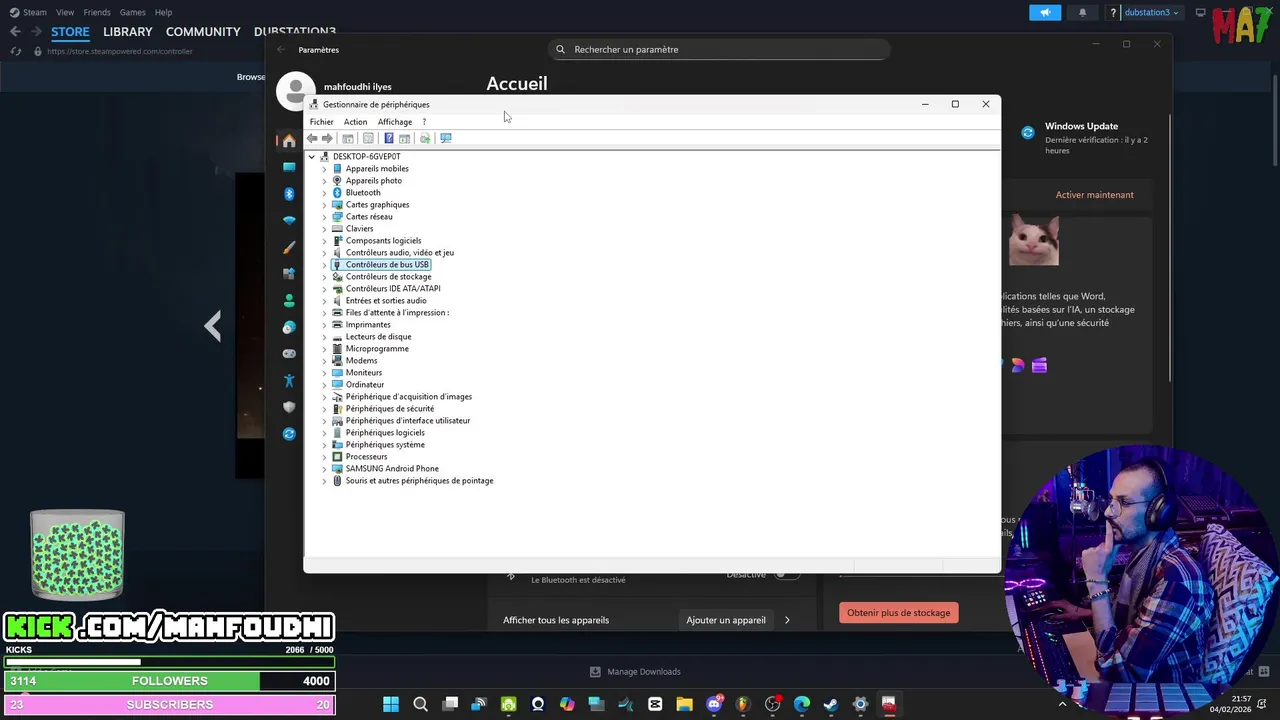Click Activer maintenant link
The width and height of the screenshot is (1280, 720).
[1095, 195]
